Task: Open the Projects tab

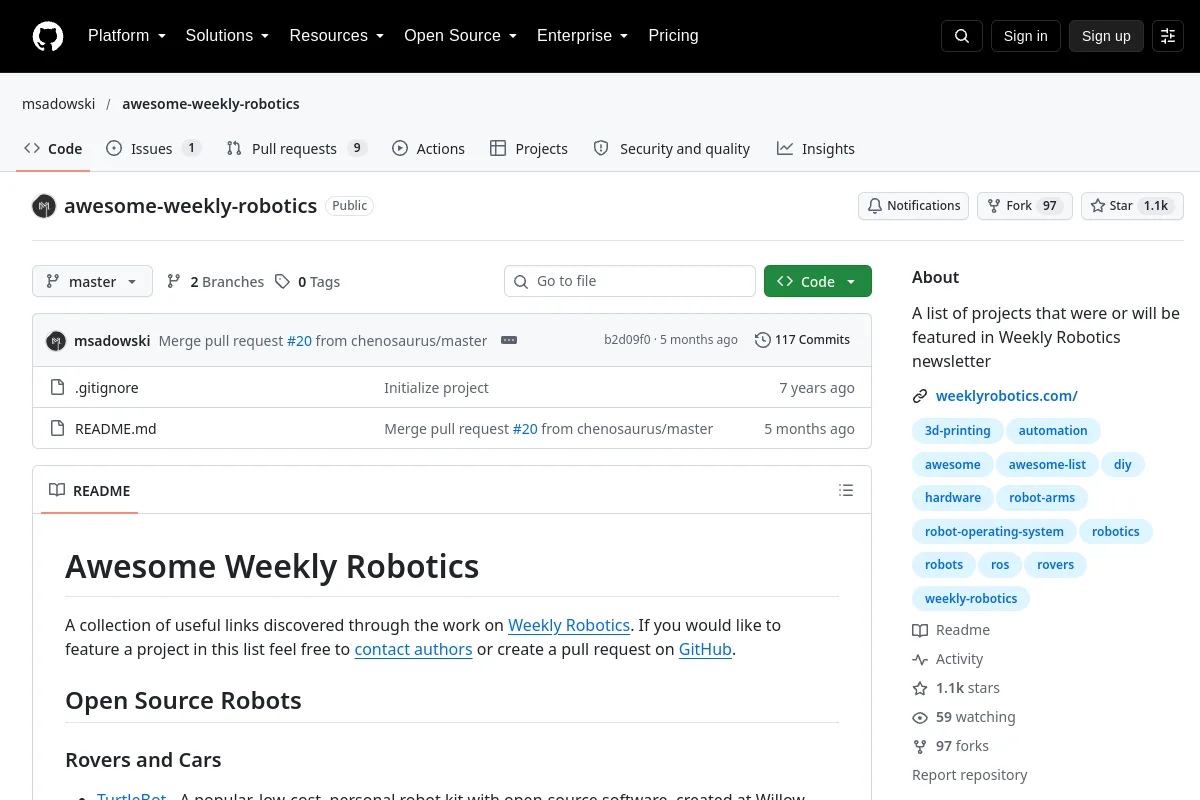Action: tap(529, 149)
